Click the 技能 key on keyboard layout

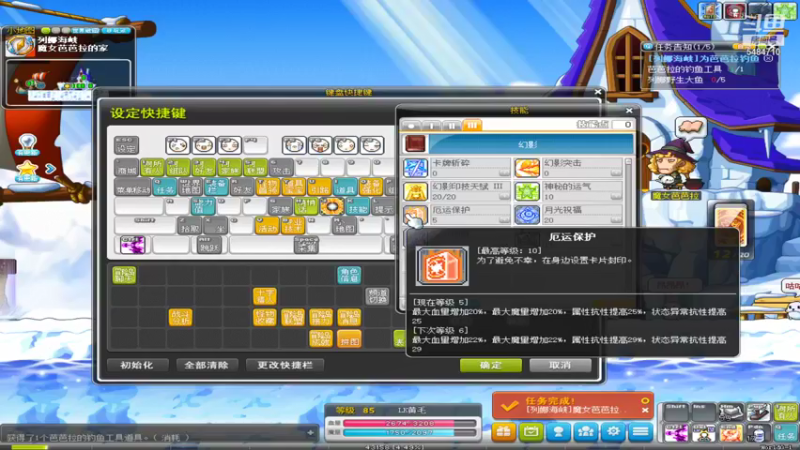click(x=357, y=206)
